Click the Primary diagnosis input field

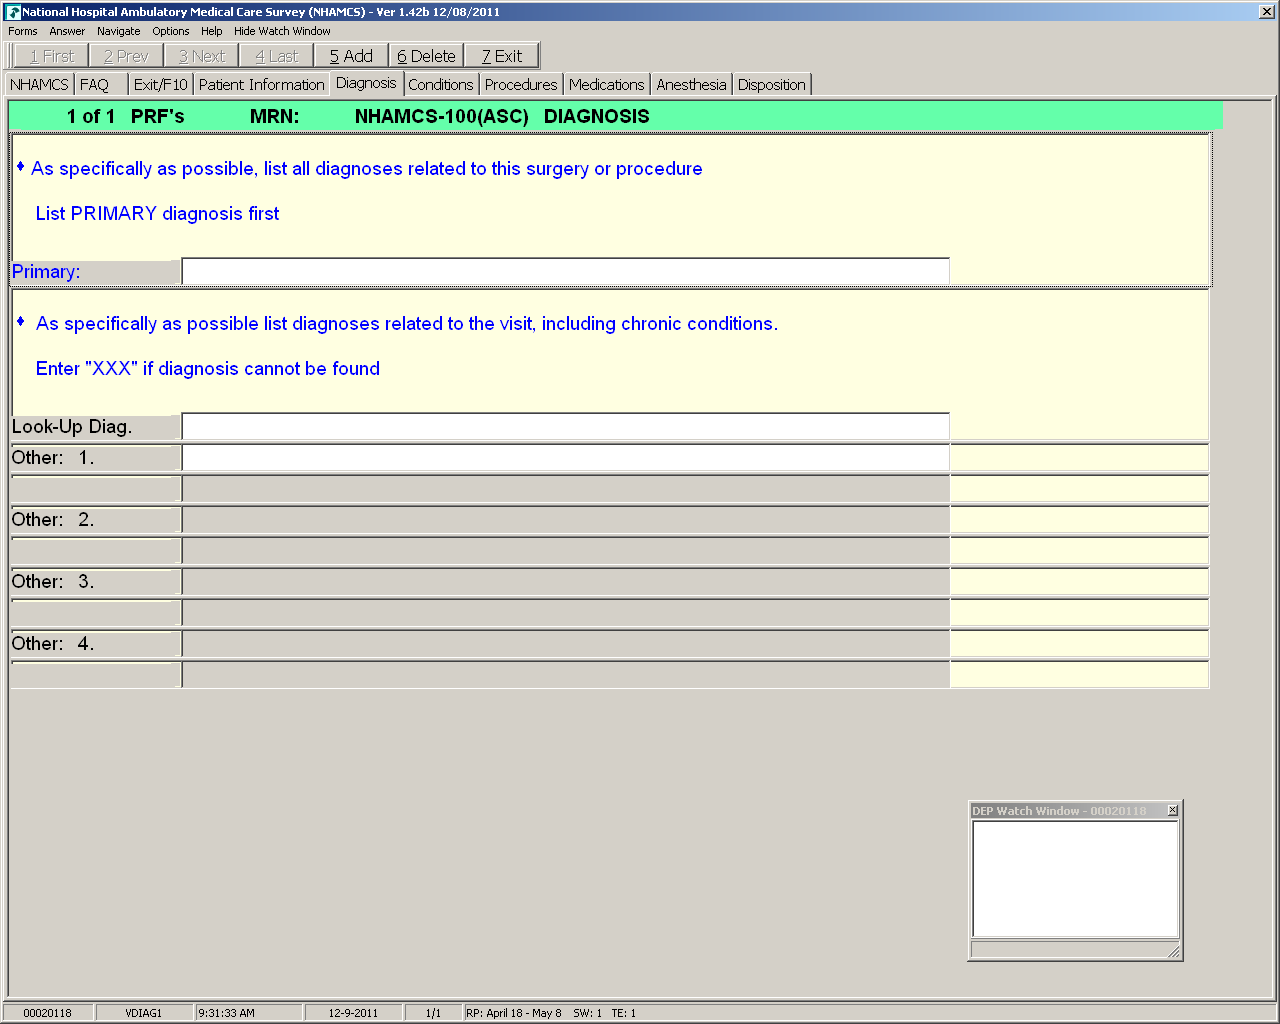point(565,271)
